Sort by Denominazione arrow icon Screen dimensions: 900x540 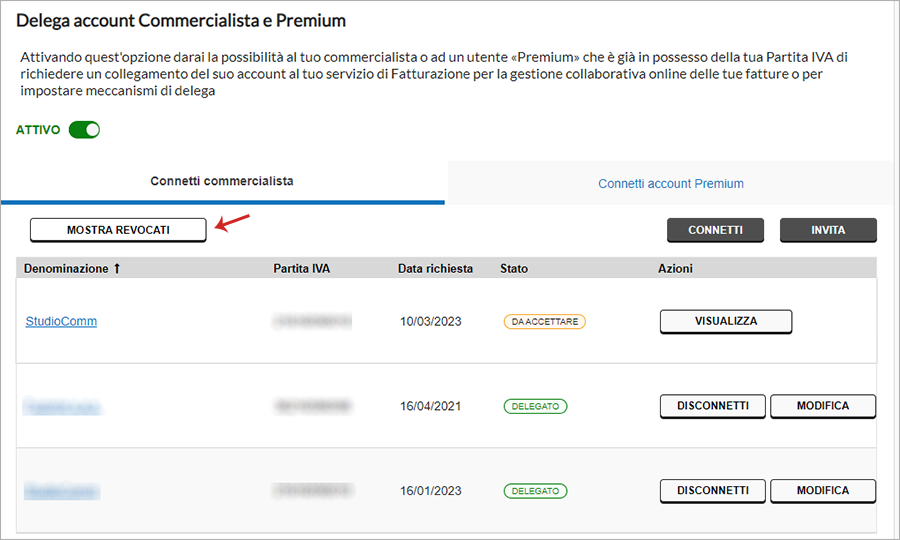click(117, 269)
